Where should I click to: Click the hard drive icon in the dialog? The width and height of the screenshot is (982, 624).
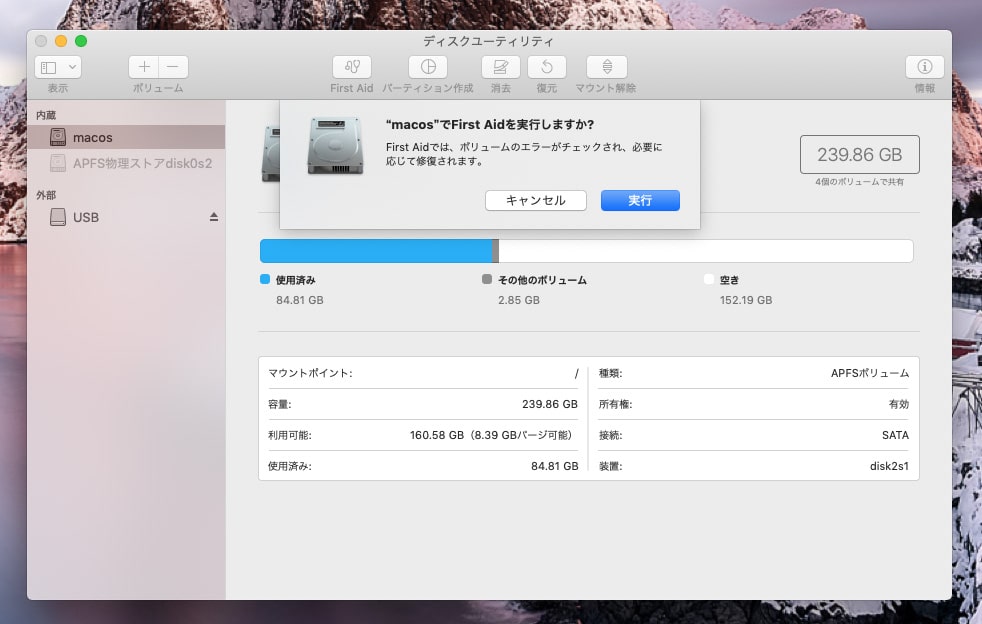click(x=335, y=145)
